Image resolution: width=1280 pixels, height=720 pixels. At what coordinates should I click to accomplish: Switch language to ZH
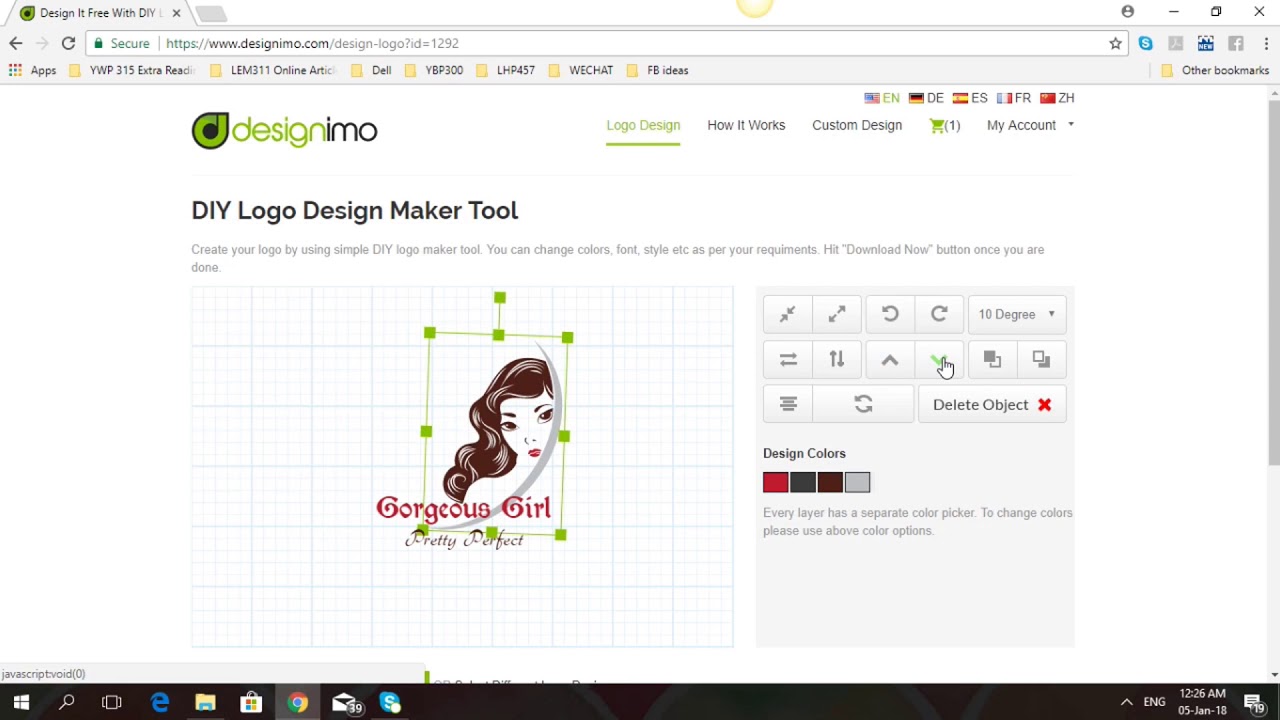click(x=1057, y=98)
